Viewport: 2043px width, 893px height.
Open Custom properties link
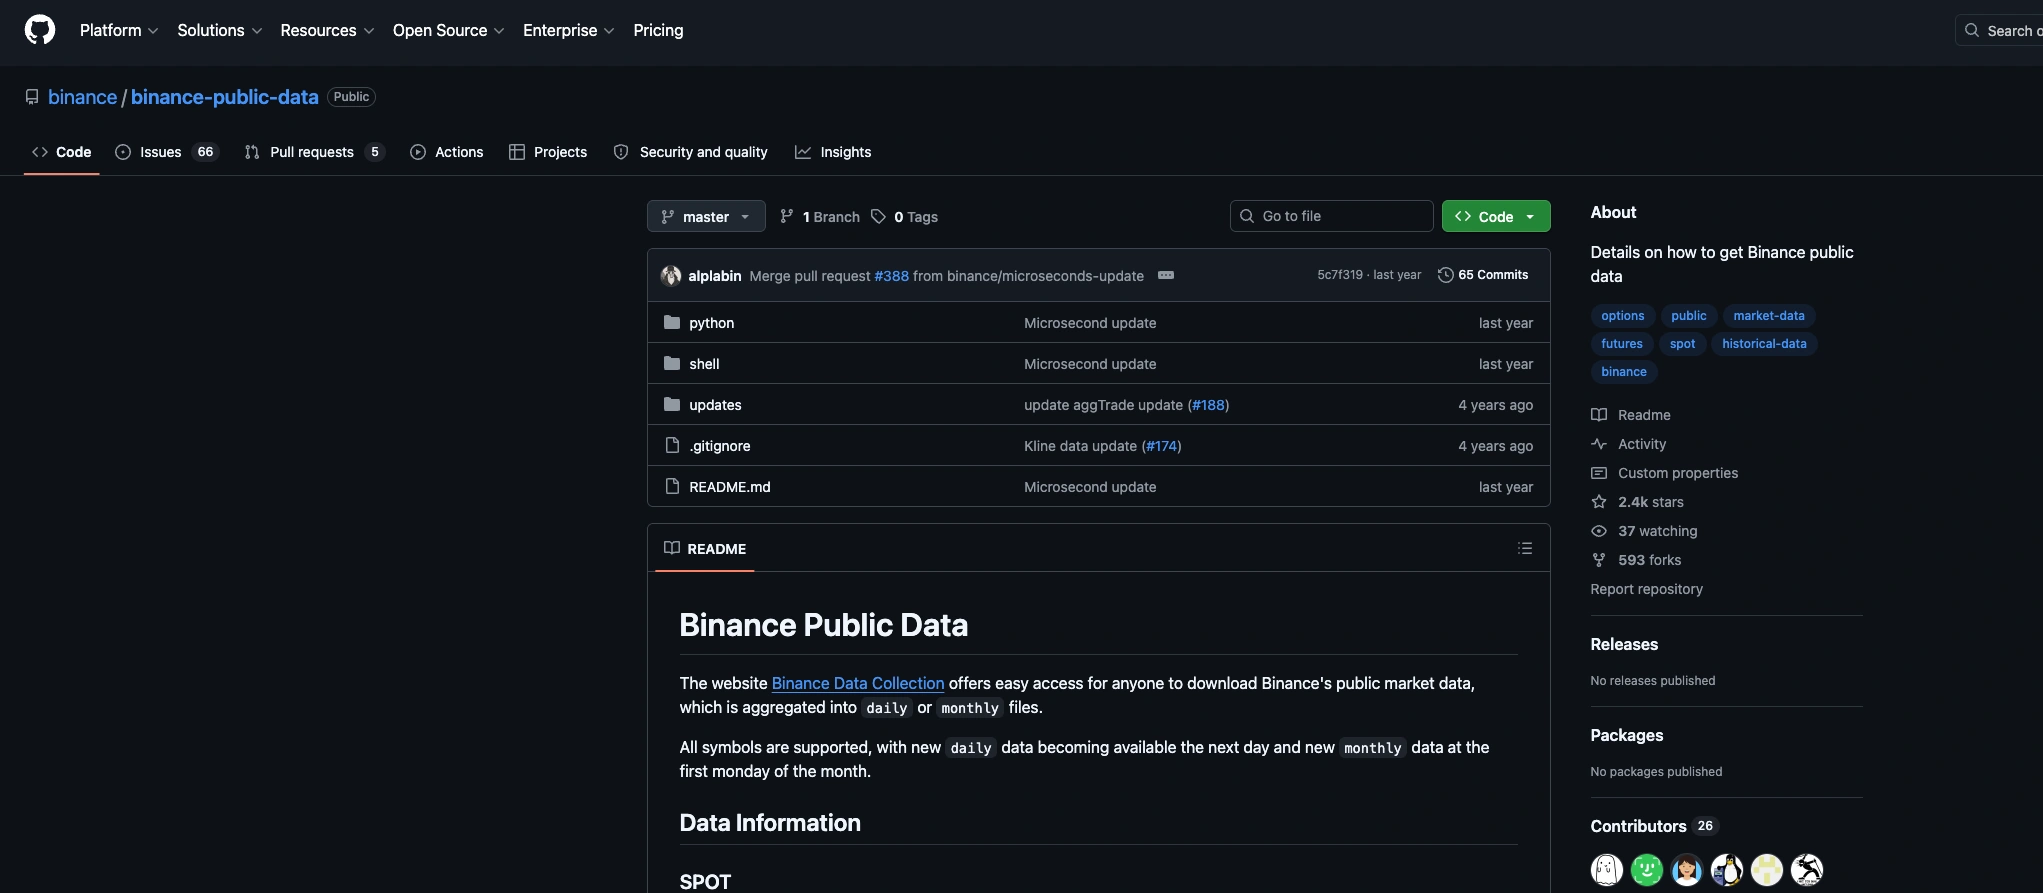1665,473
